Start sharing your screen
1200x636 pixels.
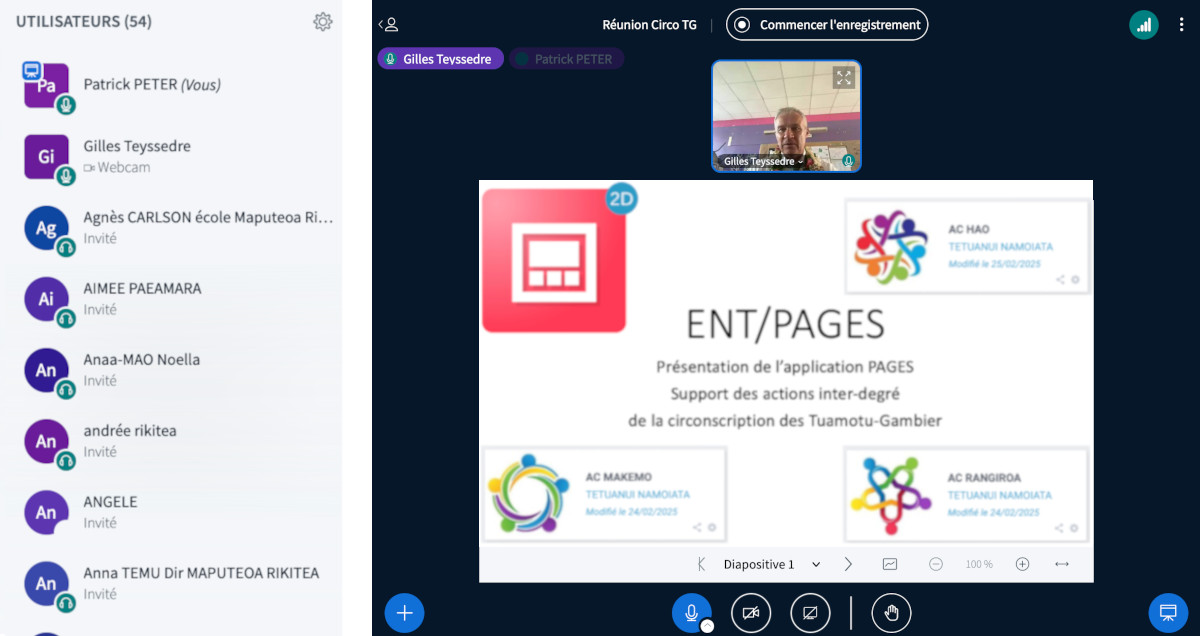(x=811, y=613)
